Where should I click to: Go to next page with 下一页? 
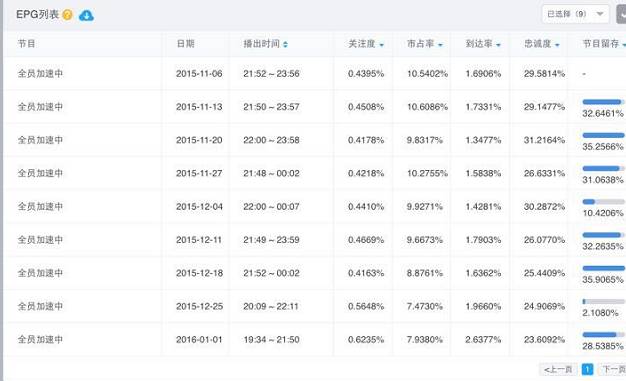pyautogui.click(x=613, y=369)
